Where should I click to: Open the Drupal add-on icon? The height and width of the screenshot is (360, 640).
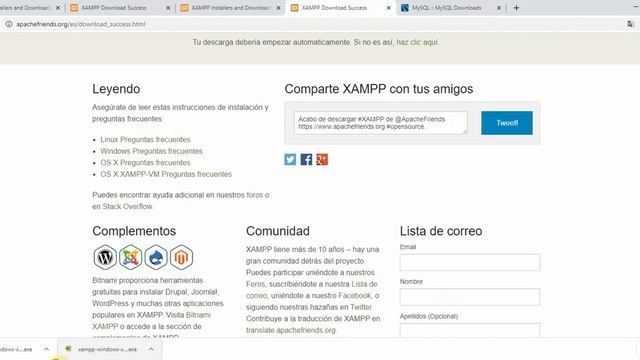click(156, 257)
